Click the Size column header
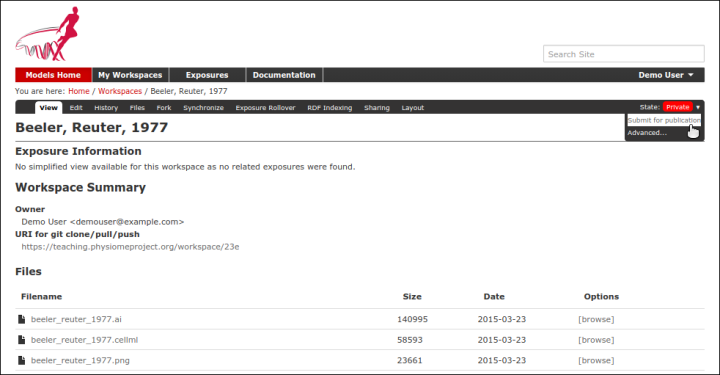 412,297
